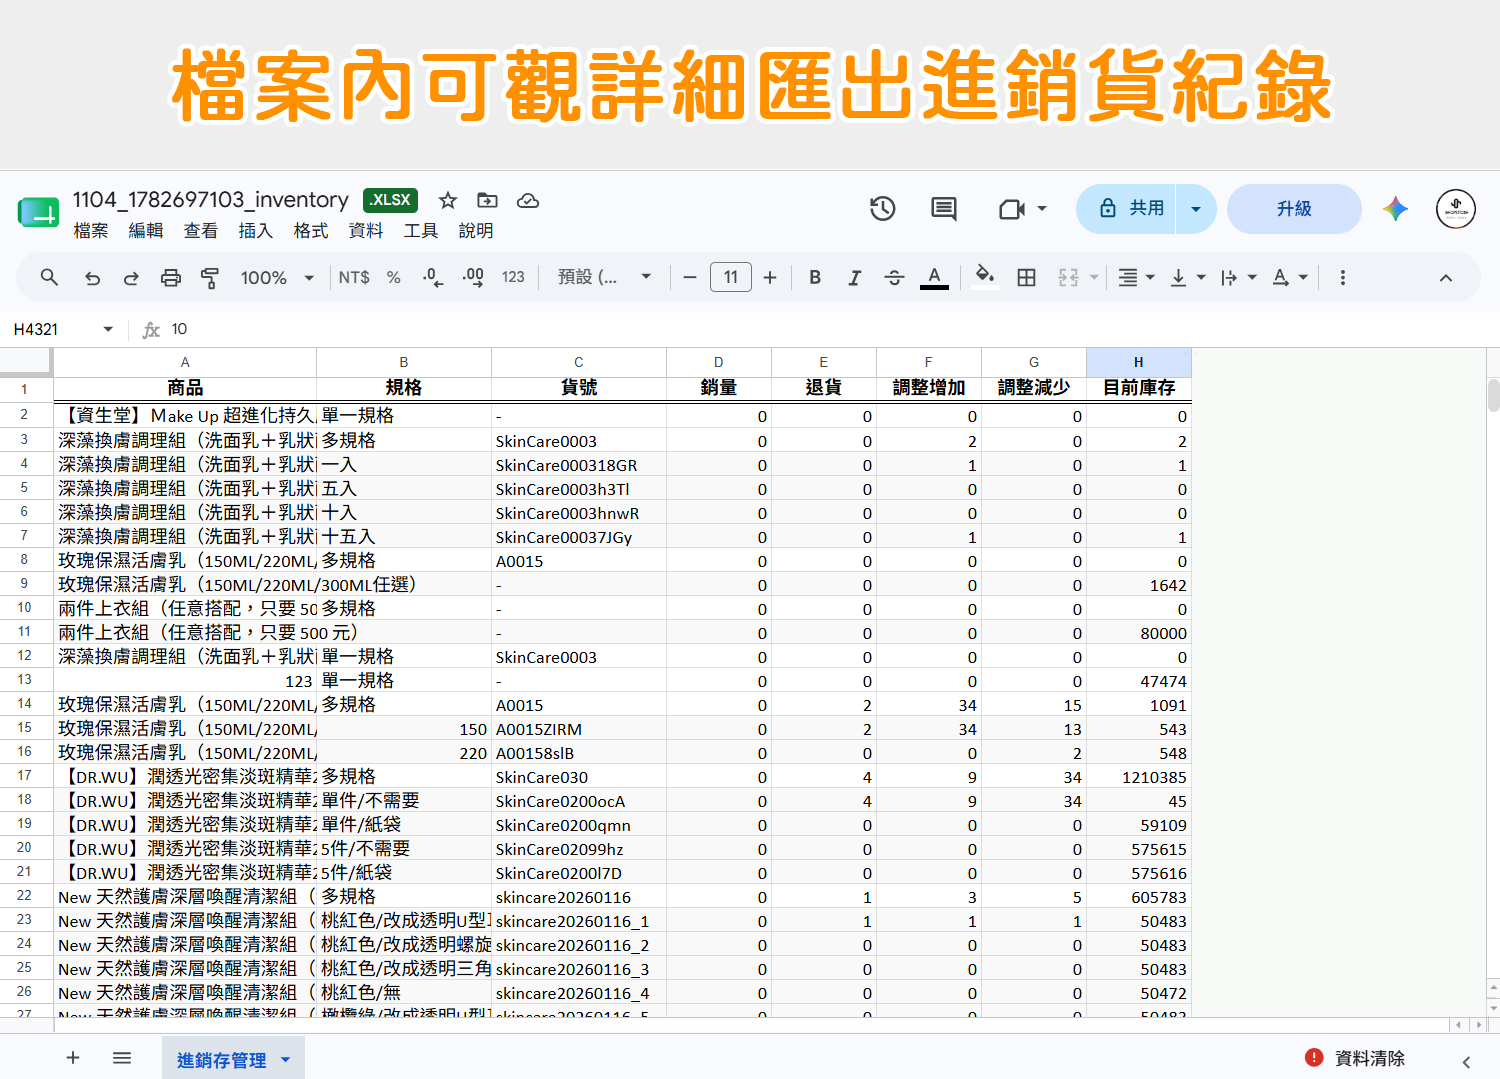Screen dimensions: 1500x1079
Task: Open the 格式 menu
Action: pos(311,231)
